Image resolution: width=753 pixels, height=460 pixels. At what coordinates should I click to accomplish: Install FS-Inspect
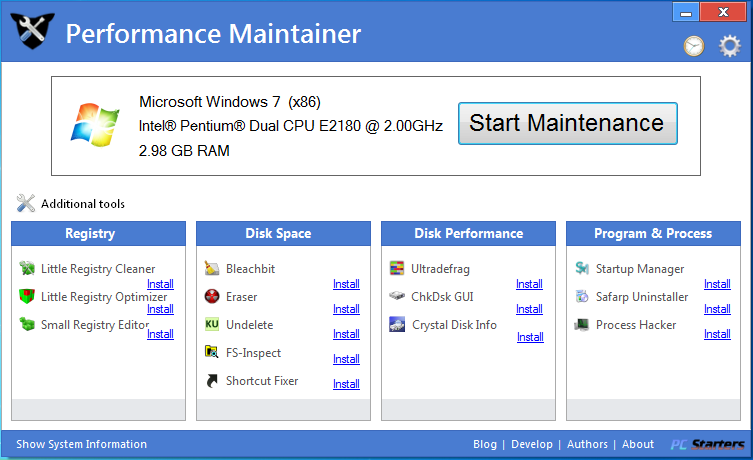pos(346,359)
